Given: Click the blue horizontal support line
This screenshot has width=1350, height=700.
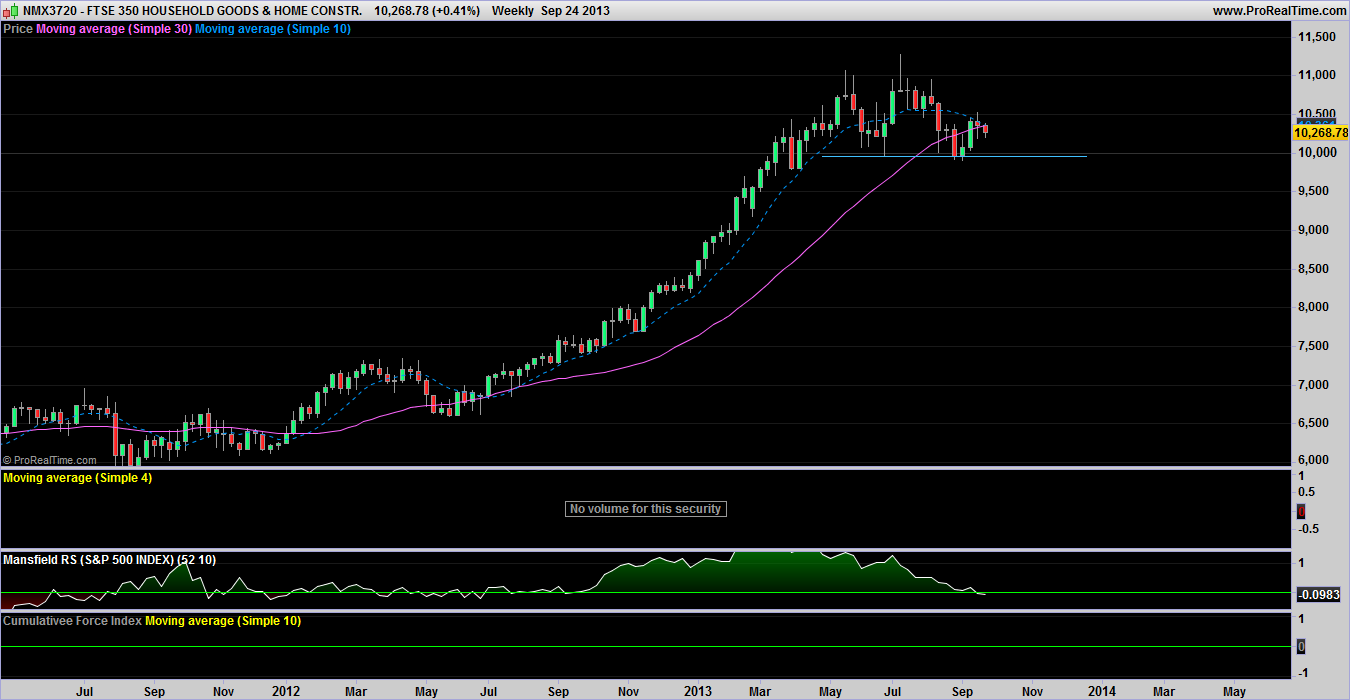Looking at the screenshot, I should [x=950, y=156].
